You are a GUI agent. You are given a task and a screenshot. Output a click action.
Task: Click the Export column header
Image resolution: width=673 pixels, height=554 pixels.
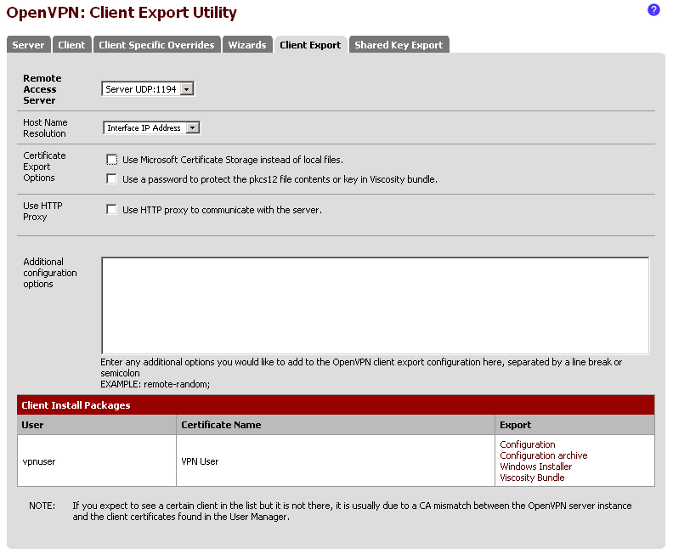[x=575, y=425]
